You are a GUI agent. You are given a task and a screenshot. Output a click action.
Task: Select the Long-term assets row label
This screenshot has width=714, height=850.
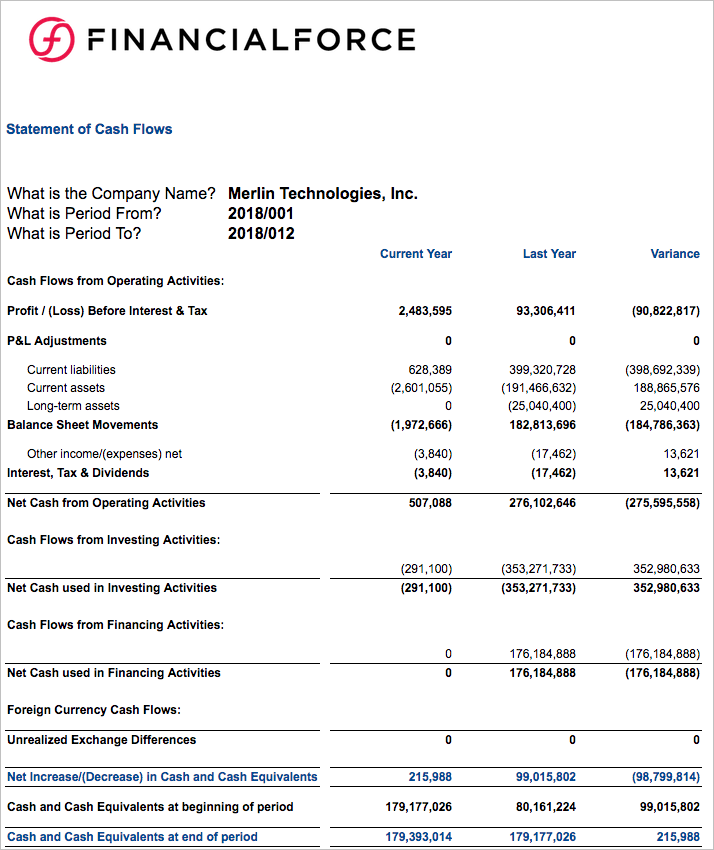pyautogui.click(x=73, y=406)
